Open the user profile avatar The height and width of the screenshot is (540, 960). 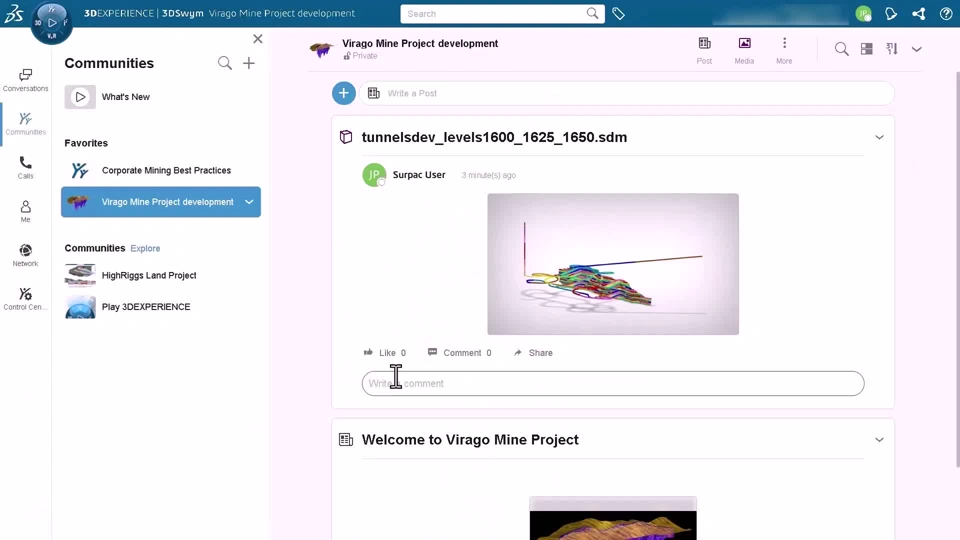(863, 13)
